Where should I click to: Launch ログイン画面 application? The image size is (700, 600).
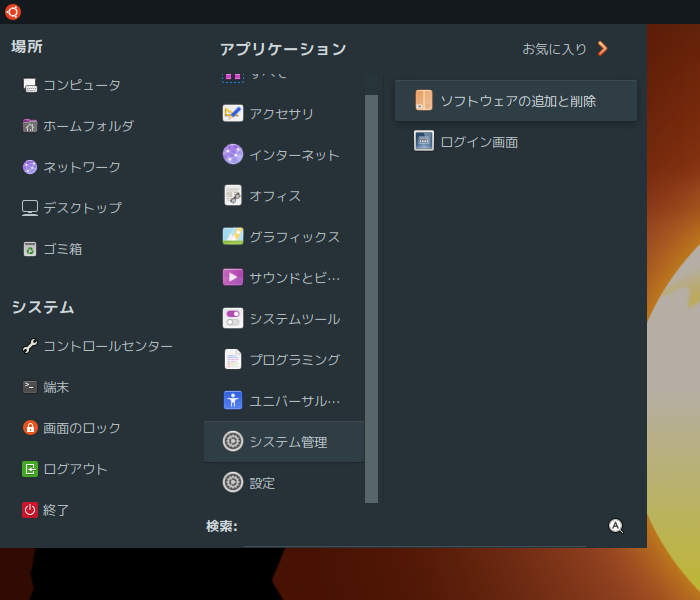coord(516,142)
